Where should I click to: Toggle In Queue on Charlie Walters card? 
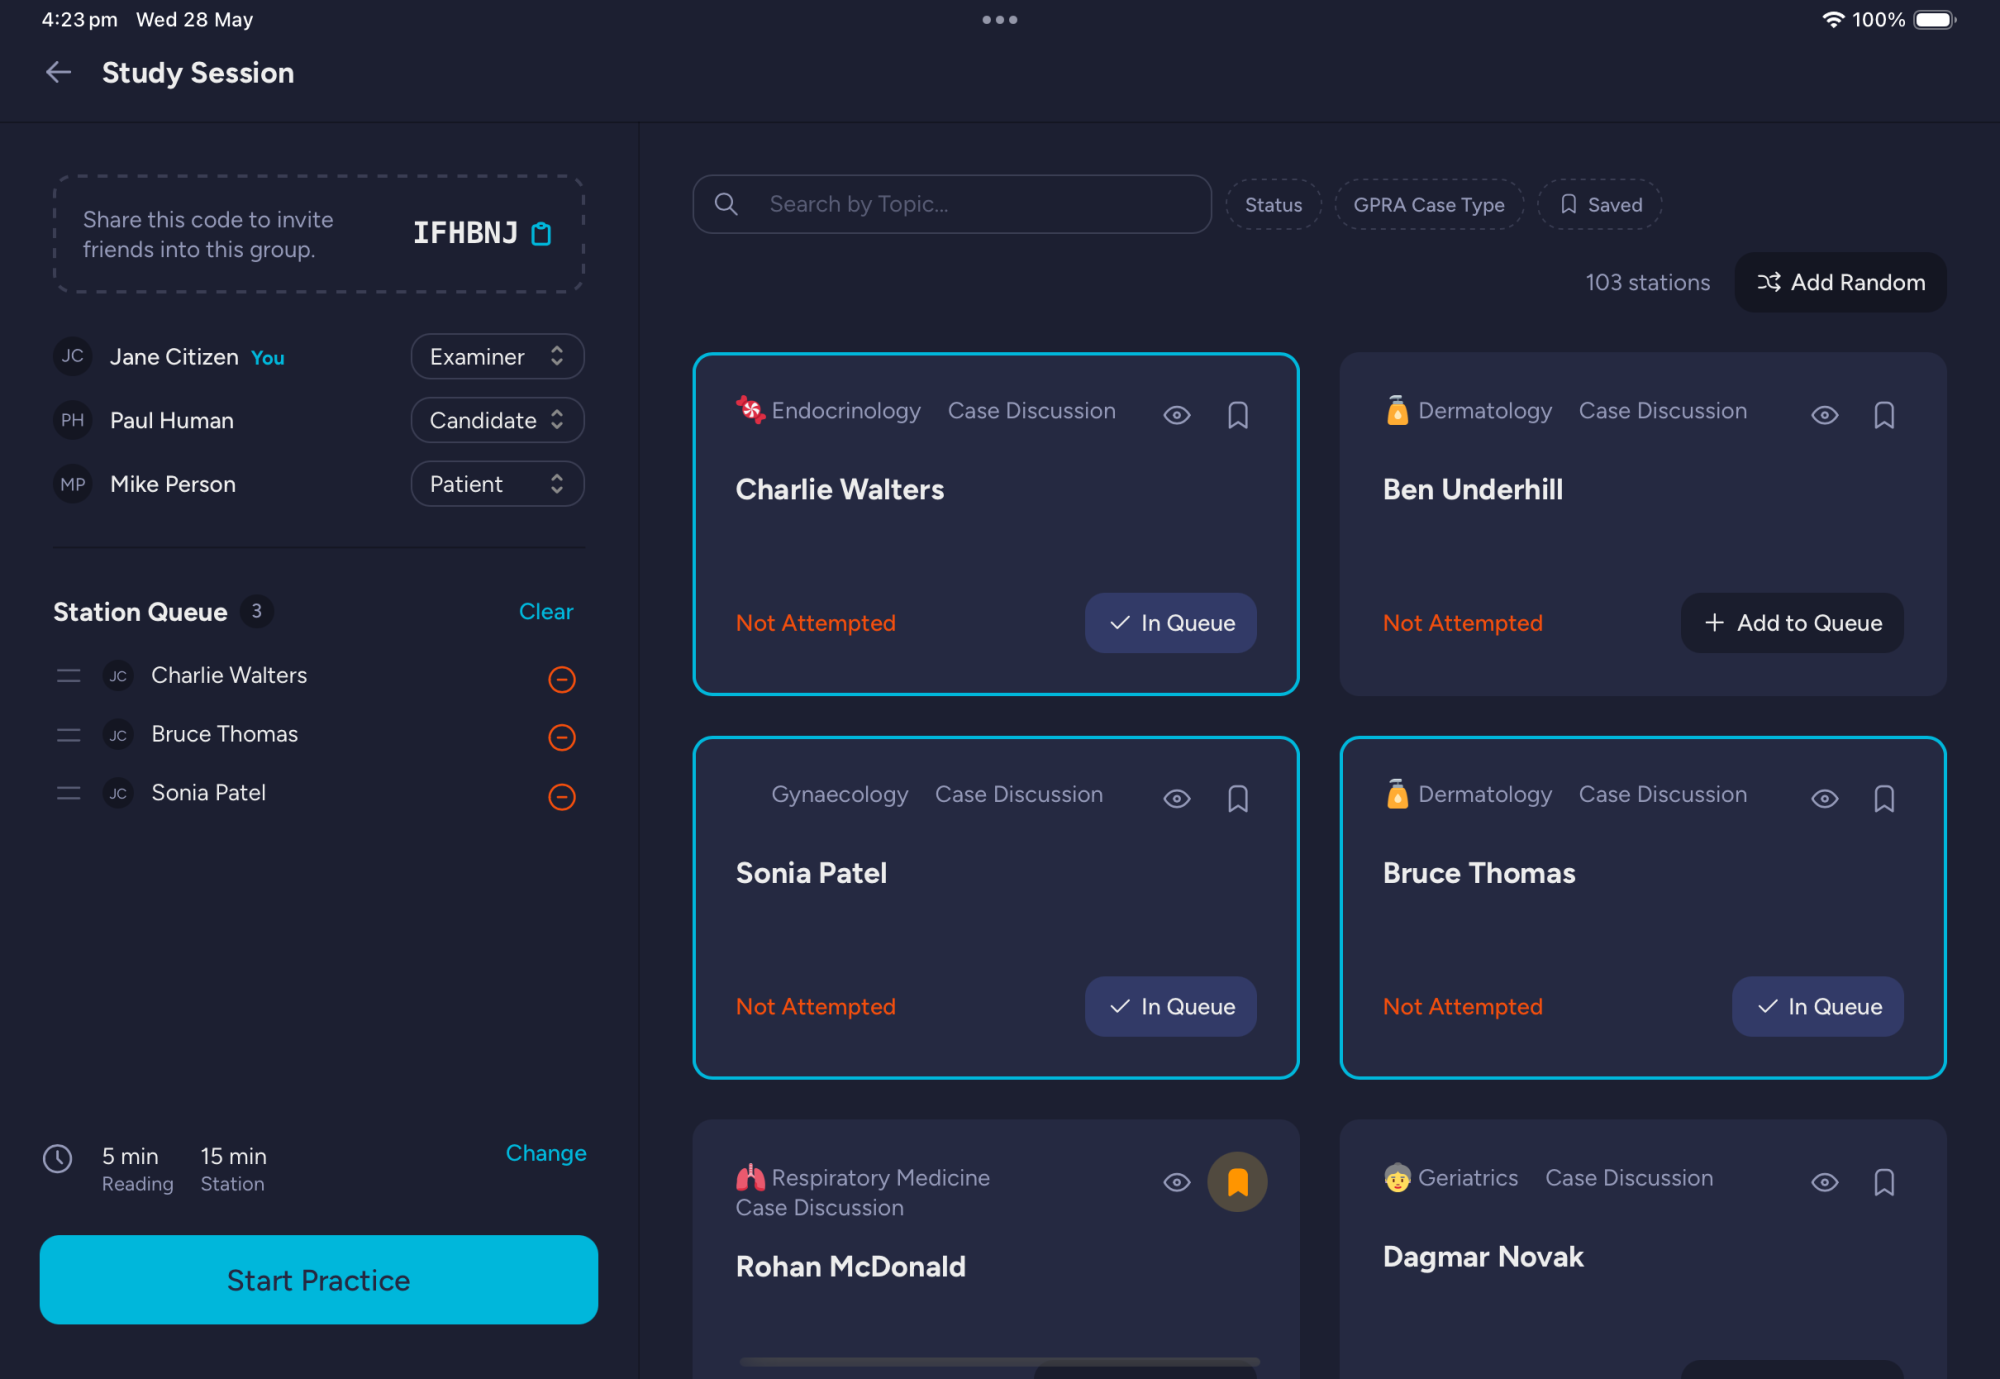tap(1171, 623)
